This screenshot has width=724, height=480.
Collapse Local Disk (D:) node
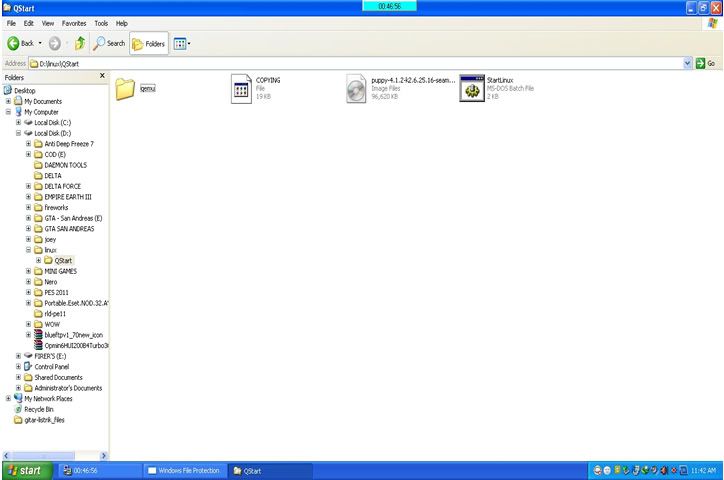click(x=18, y=133)
